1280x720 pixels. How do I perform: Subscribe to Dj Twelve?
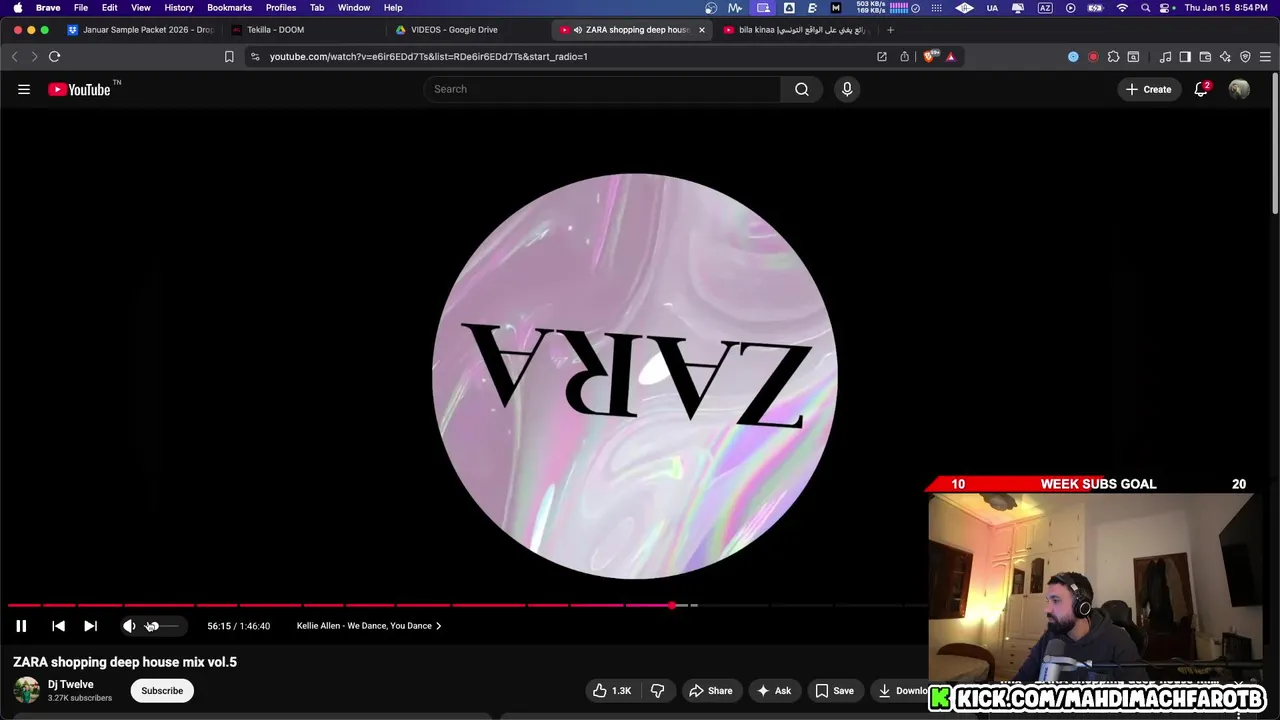pos(162,691)
